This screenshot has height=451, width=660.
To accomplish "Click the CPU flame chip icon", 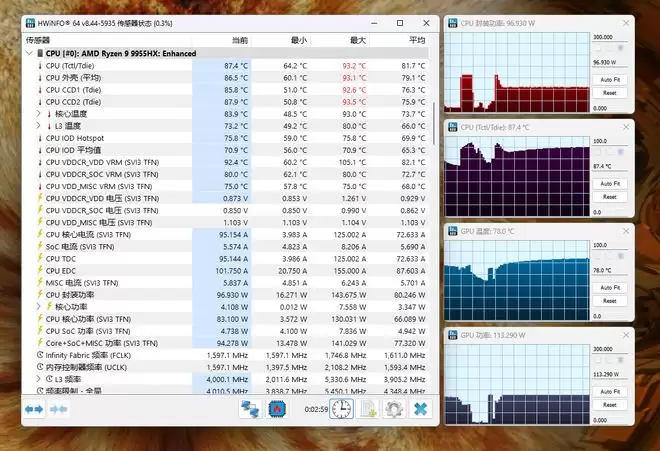I will point(277,409).
